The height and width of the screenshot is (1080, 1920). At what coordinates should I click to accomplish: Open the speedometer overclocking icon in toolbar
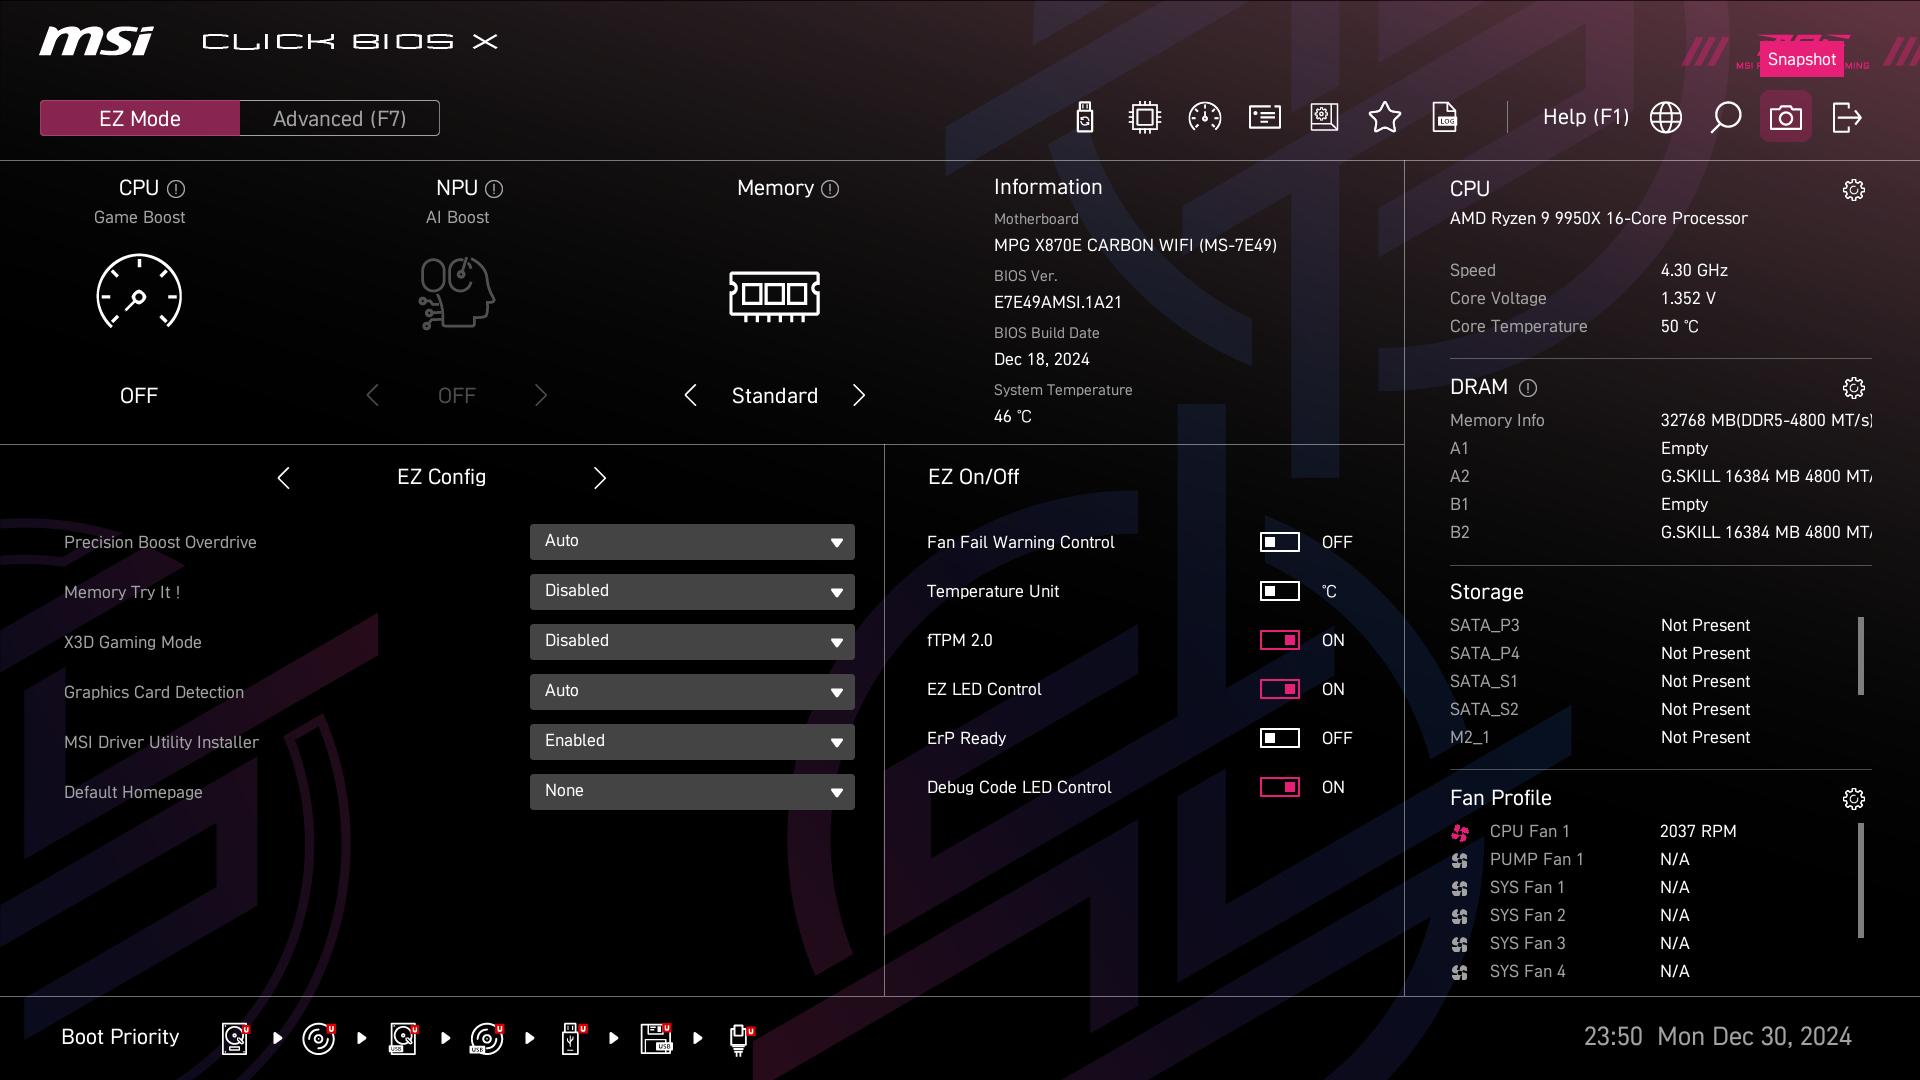pos(1204,118)
